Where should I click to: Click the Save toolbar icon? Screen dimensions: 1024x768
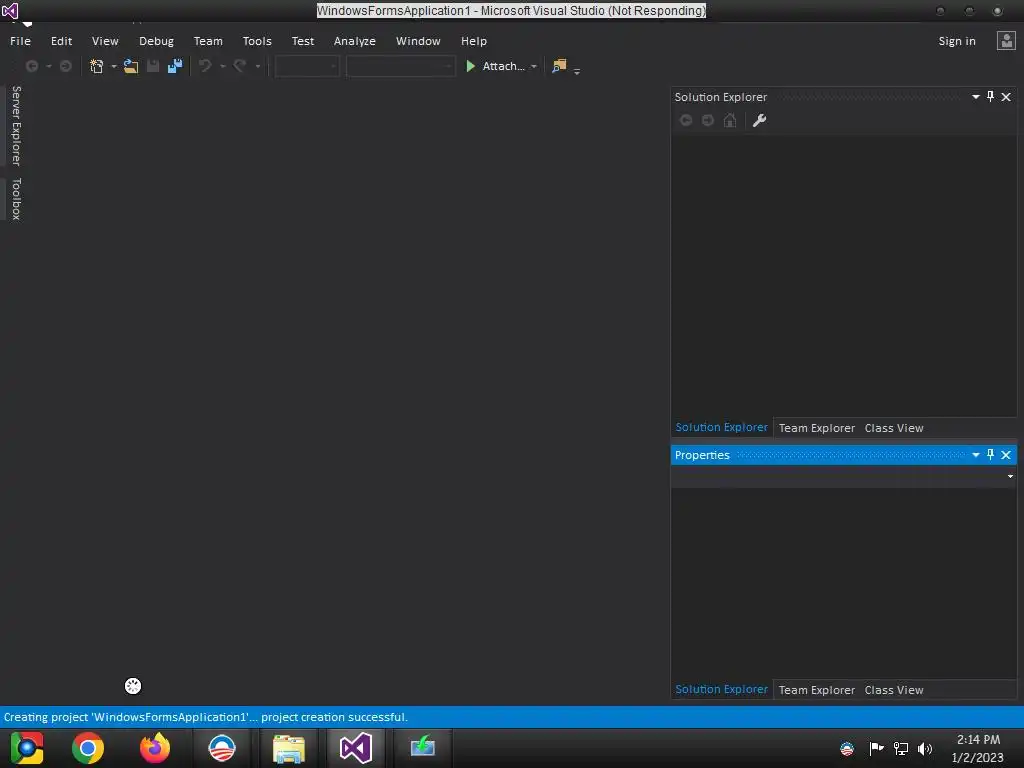pos(153,66)
